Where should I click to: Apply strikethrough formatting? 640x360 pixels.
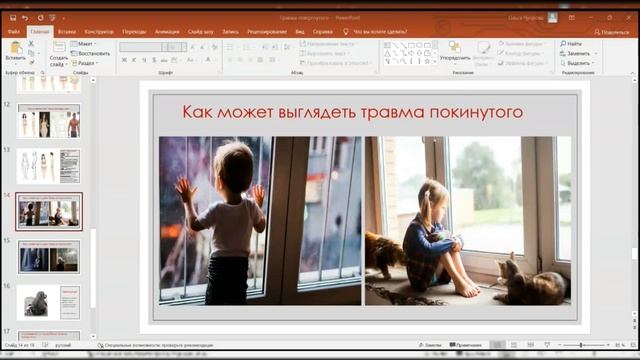point(164,60)
